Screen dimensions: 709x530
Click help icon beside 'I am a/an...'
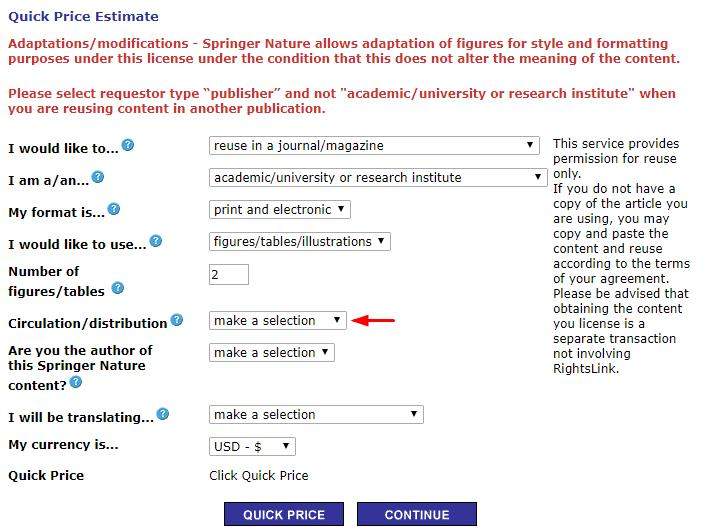tap(98, 177)
